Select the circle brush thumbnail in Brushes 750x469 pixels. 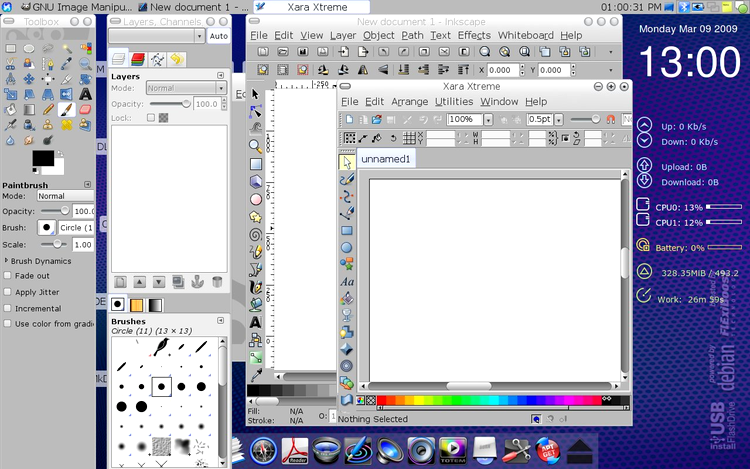161,386
